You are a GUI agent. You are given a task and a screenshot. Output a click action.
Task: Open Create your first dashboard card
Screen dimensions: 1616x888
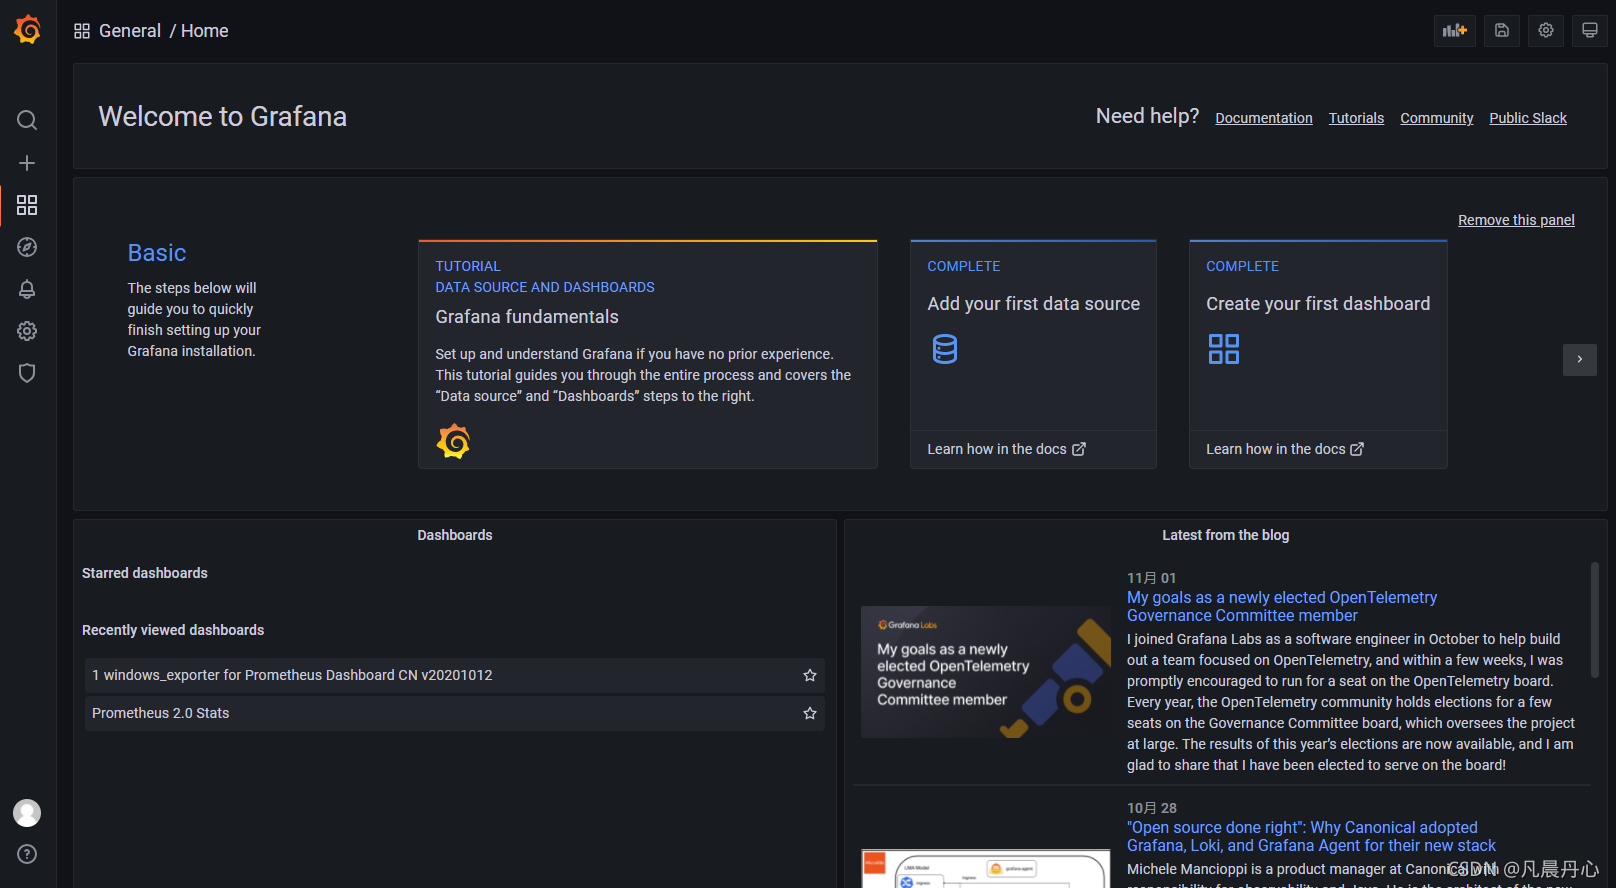tap(1318, 304)
